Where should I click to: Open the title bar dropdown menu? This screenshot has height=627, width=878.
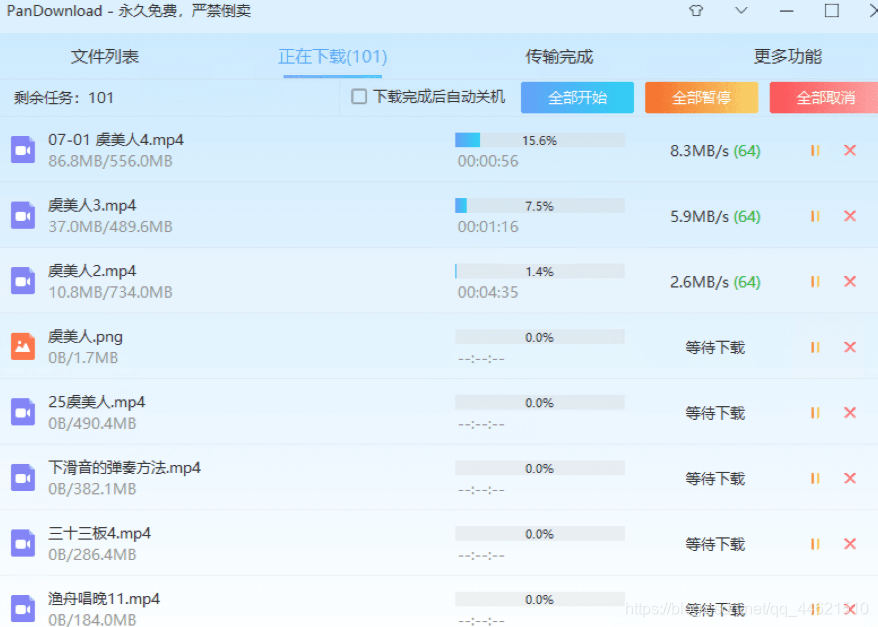tap(740, 10)
